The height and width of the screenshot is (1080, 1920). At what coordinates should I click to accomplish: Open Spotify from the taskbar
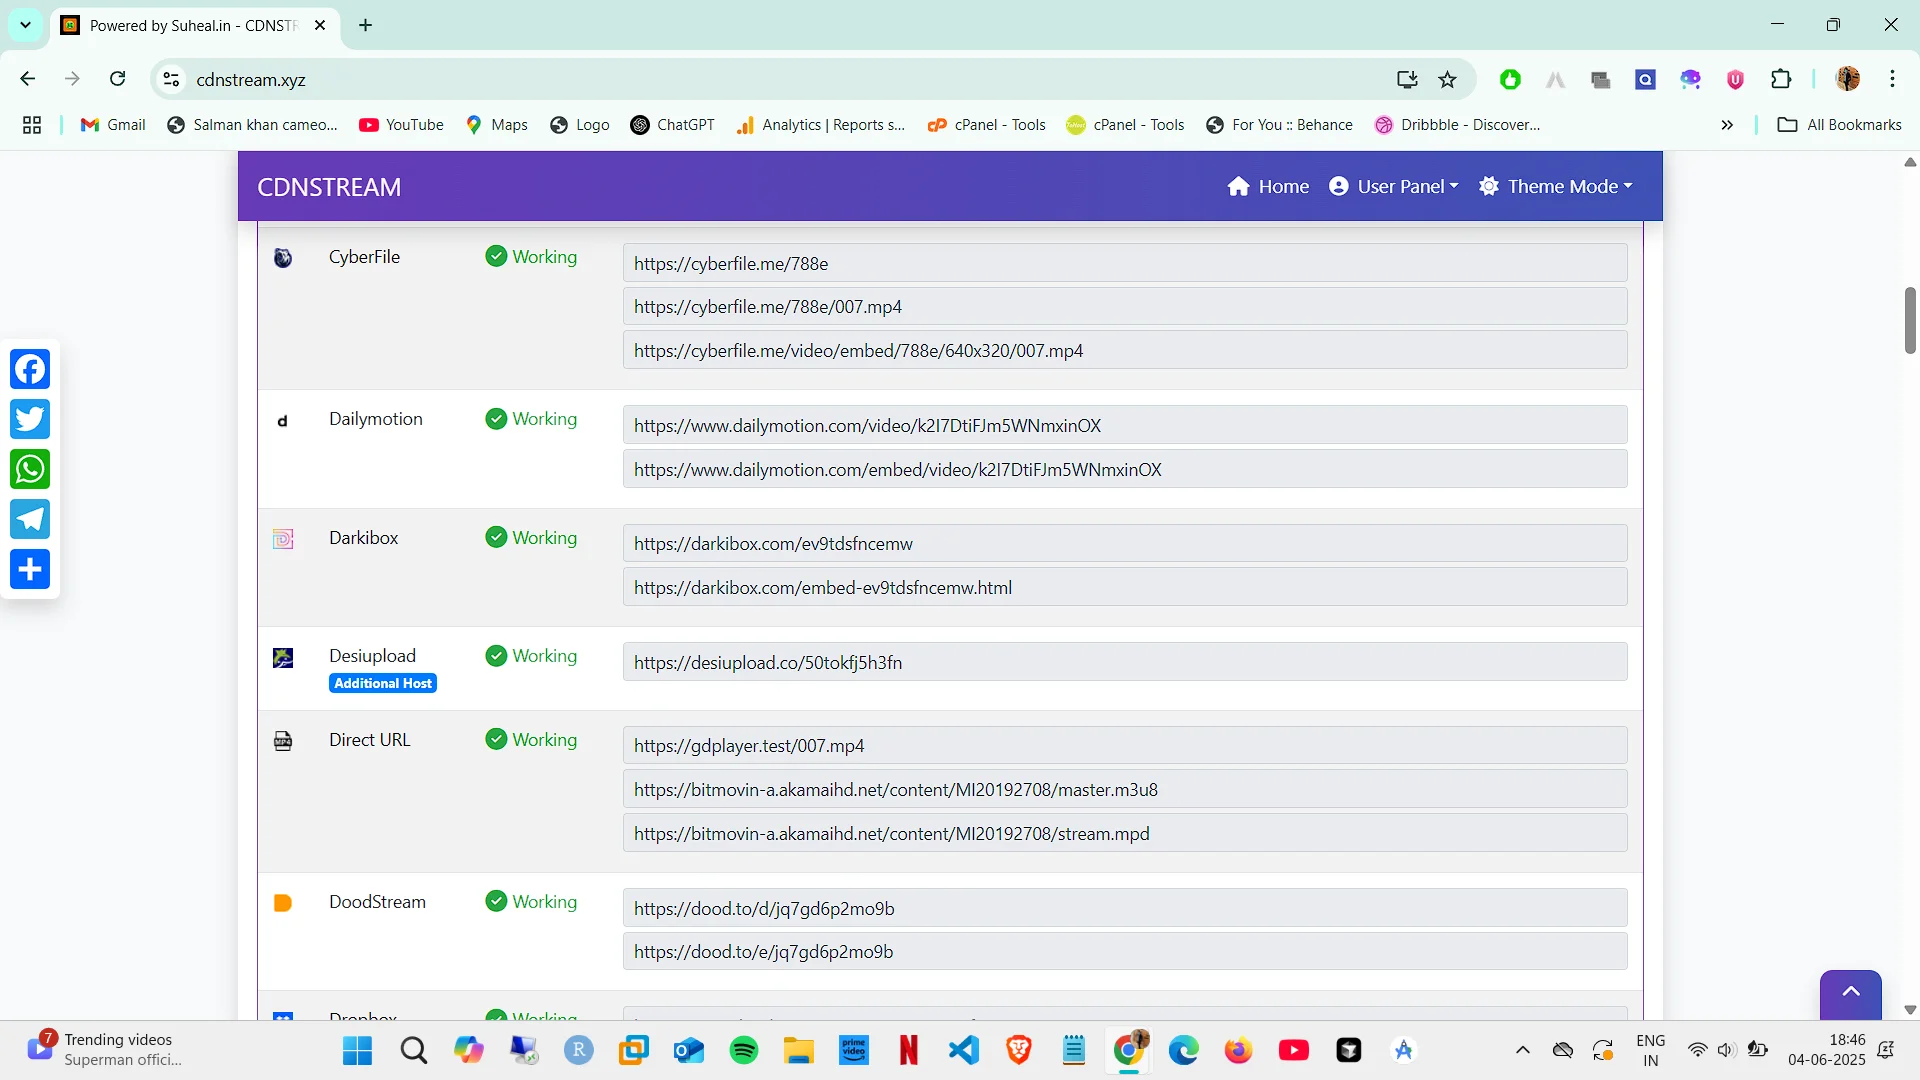coord(744,1050)
